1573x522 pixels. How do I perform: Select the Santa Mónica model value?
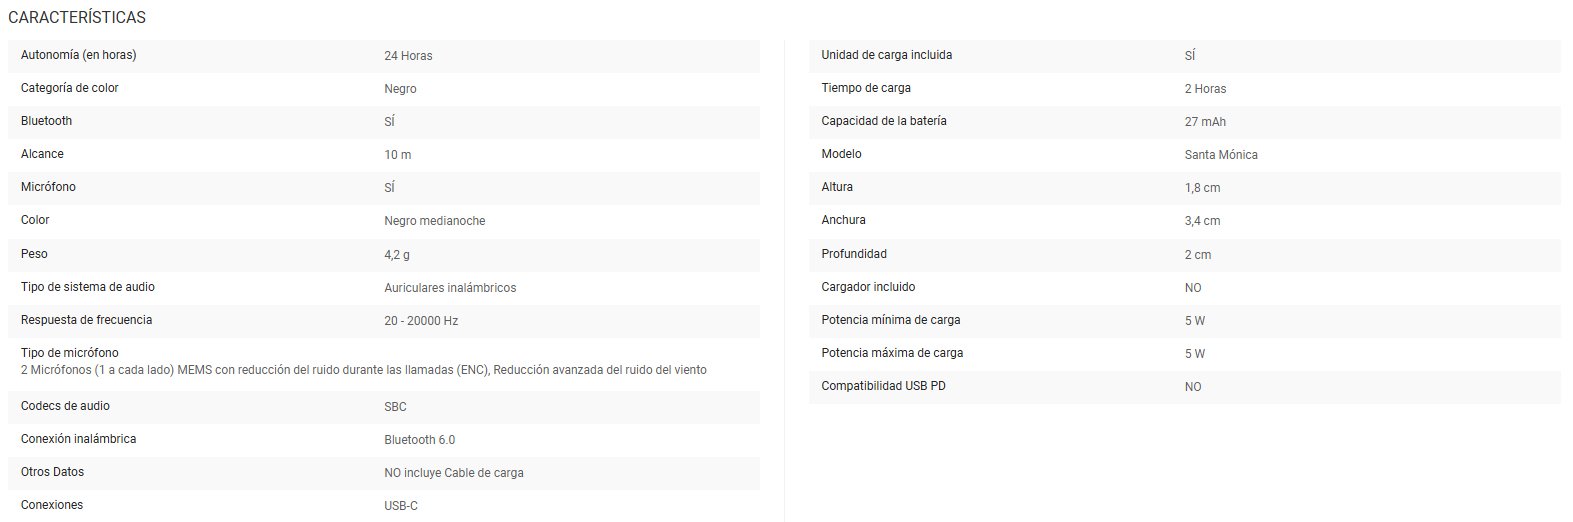point(1221,155)
